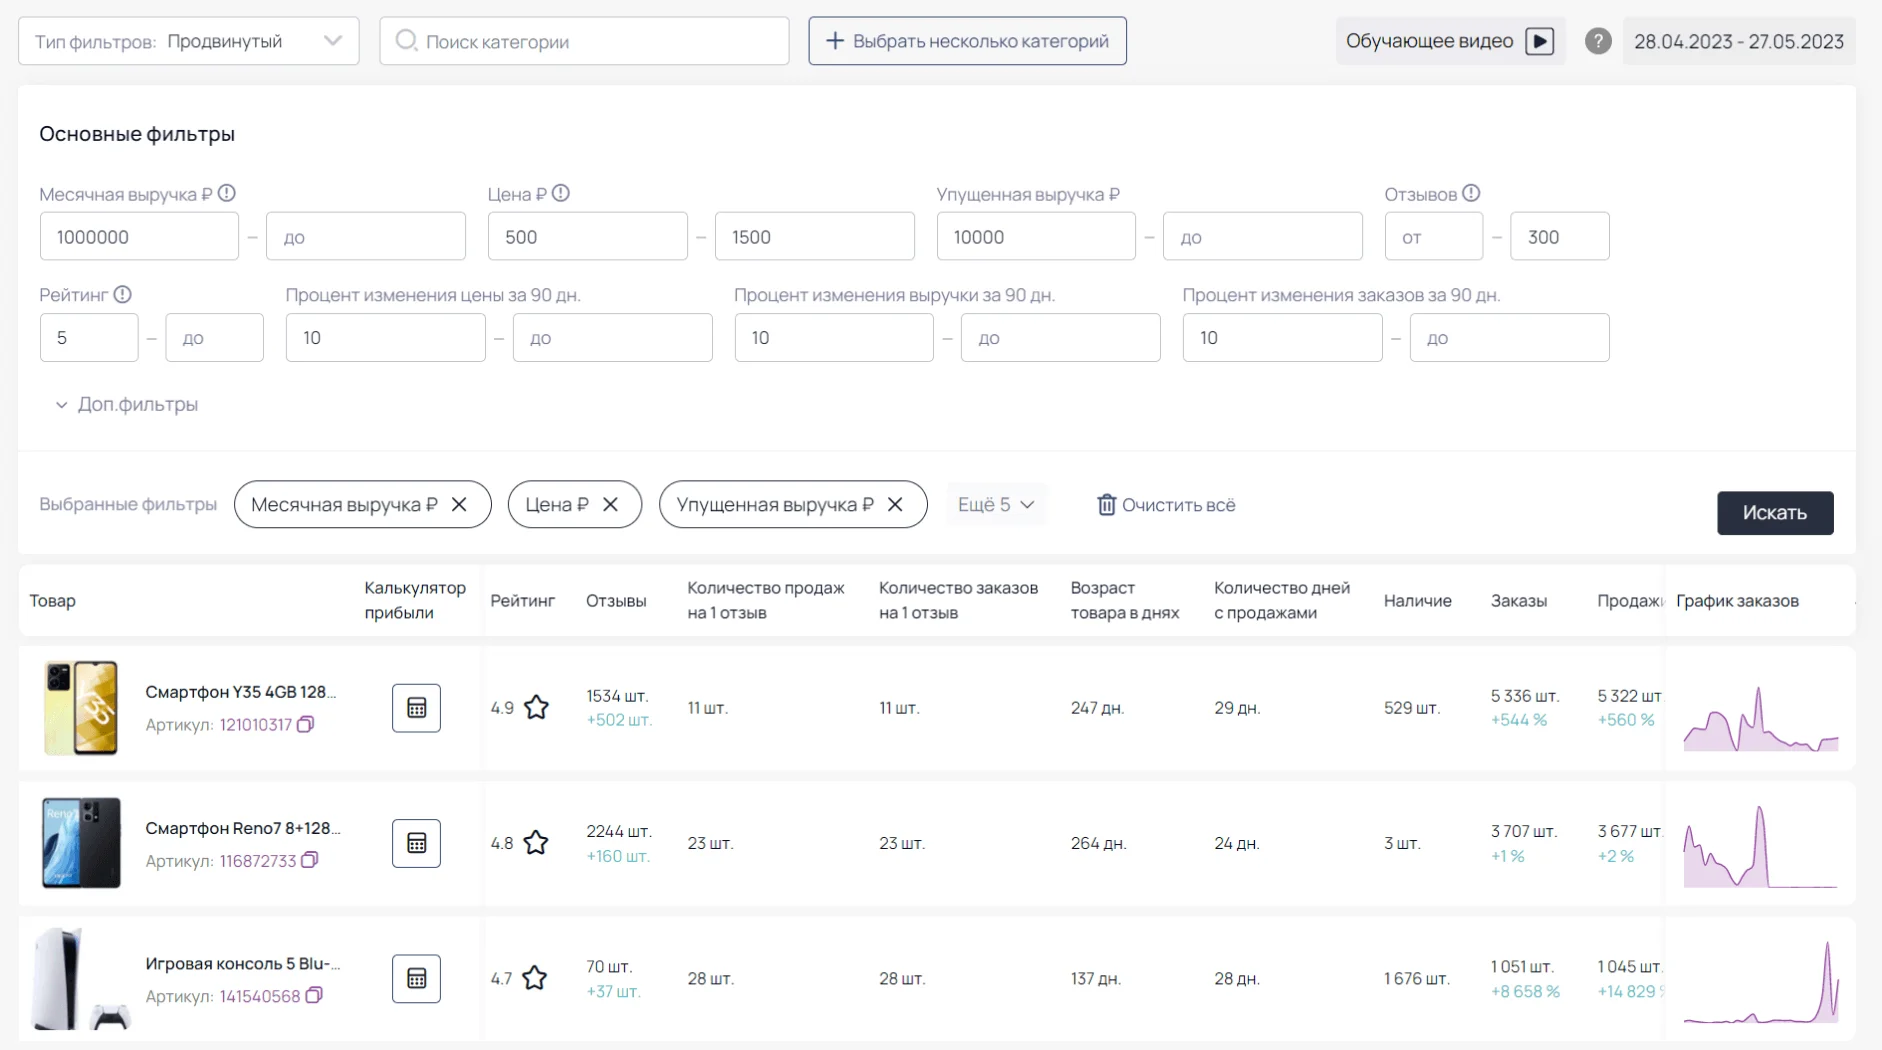Click Выбрать несколько категорий button
The height and width of the screenshot is (1050, 1882).
pos(967,41)
